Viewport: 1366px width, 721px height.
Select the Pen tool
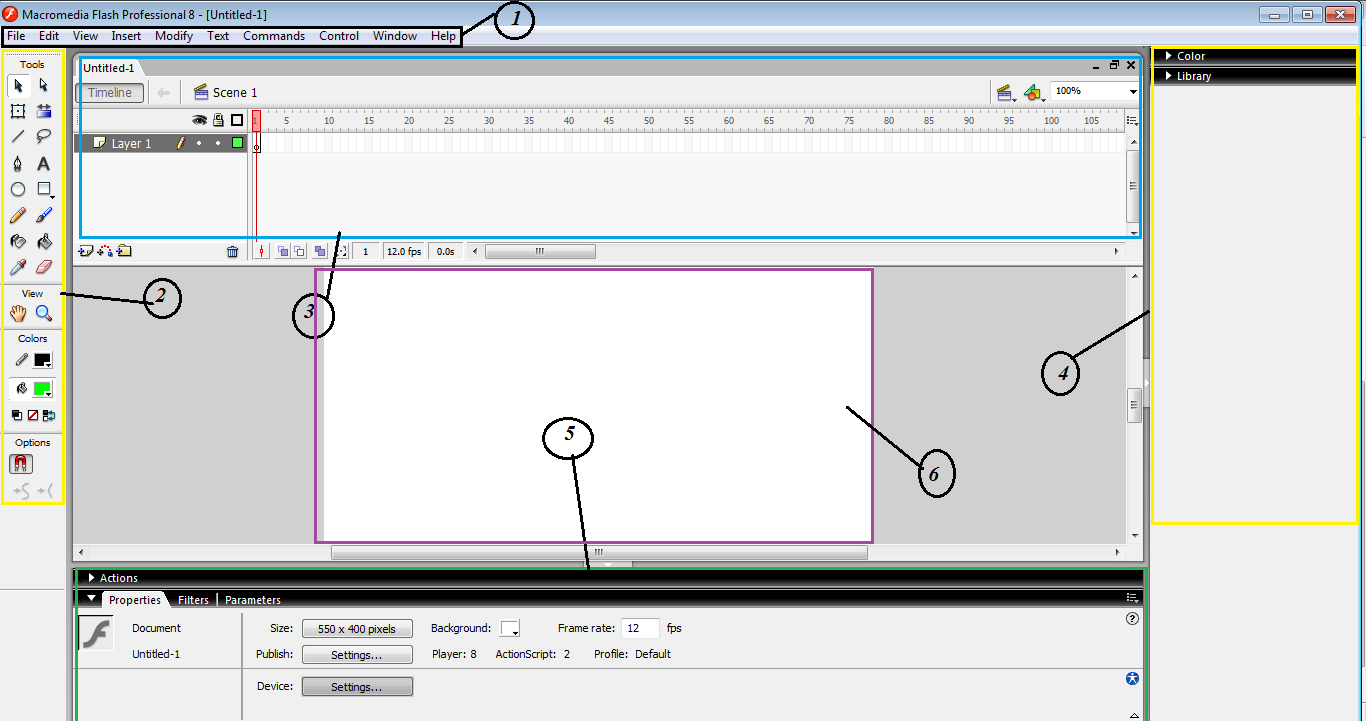[18, 163]
